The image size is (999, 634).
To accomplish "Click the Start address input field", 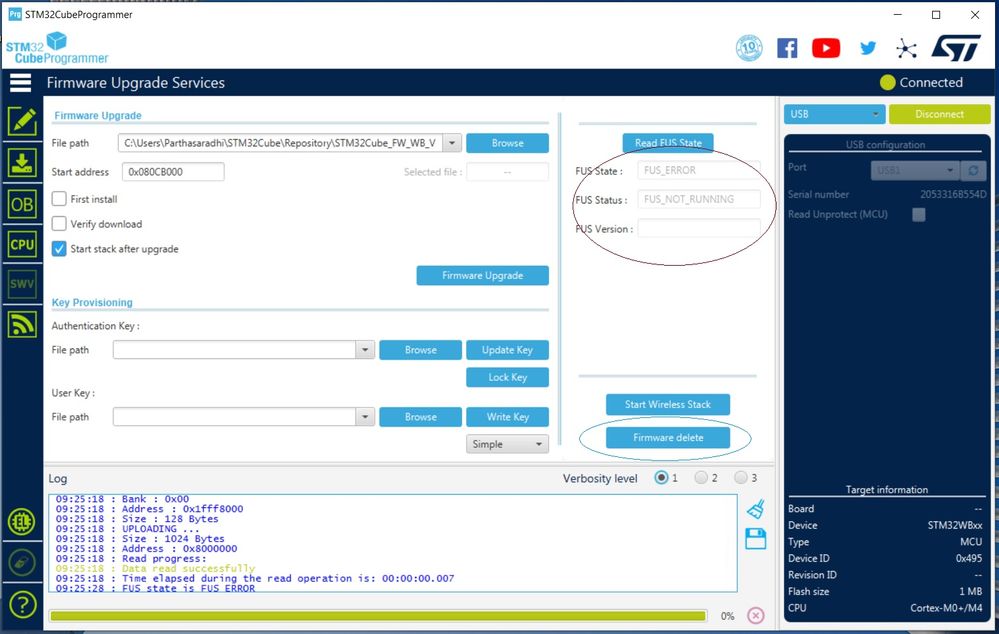I will [x=173, y=171].
